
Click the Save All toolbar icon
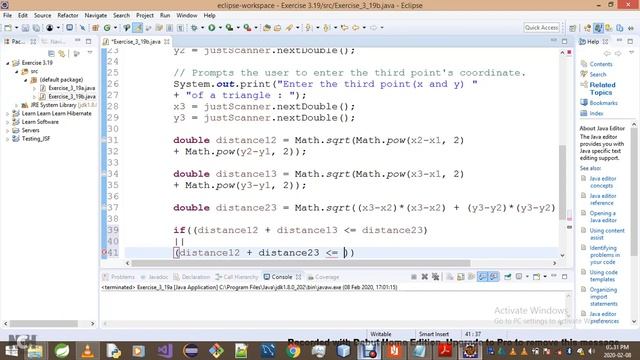pos(36,28)
